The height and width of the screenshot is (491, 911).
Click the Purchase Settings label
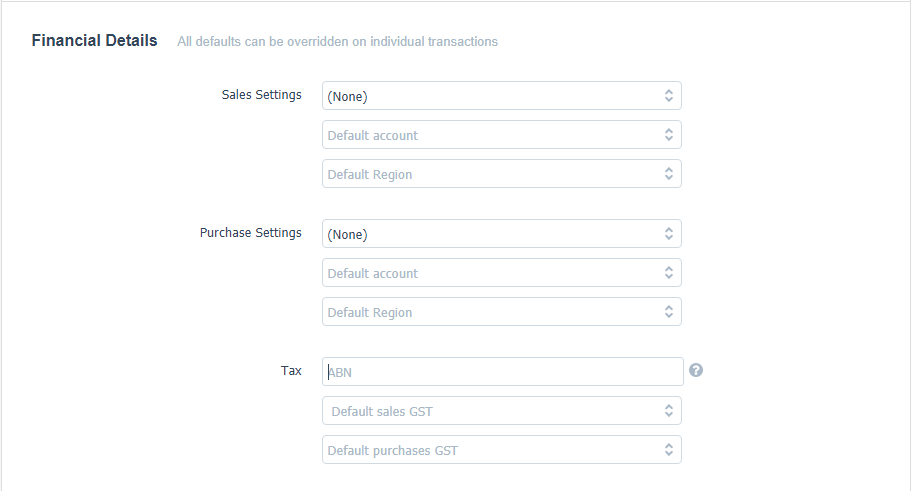pyautogui.click(x=250, y=232)
